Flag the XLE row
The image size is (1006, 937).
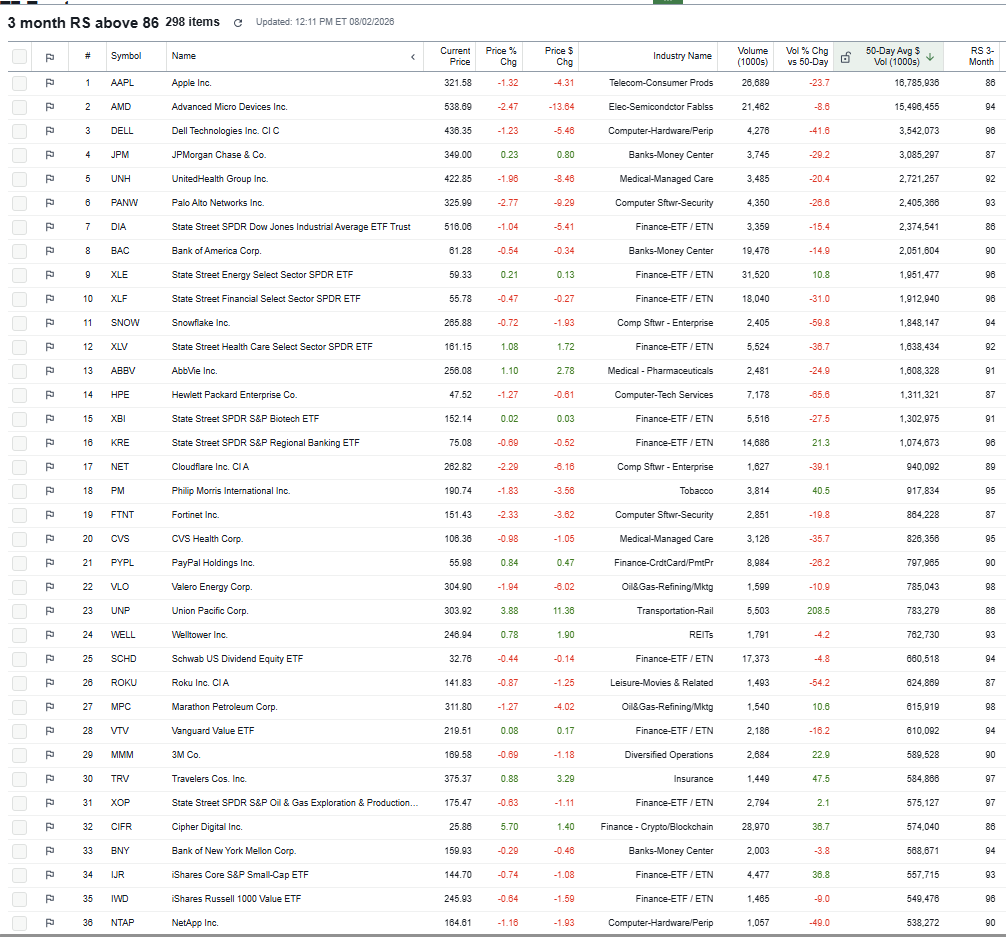(50, 275)
